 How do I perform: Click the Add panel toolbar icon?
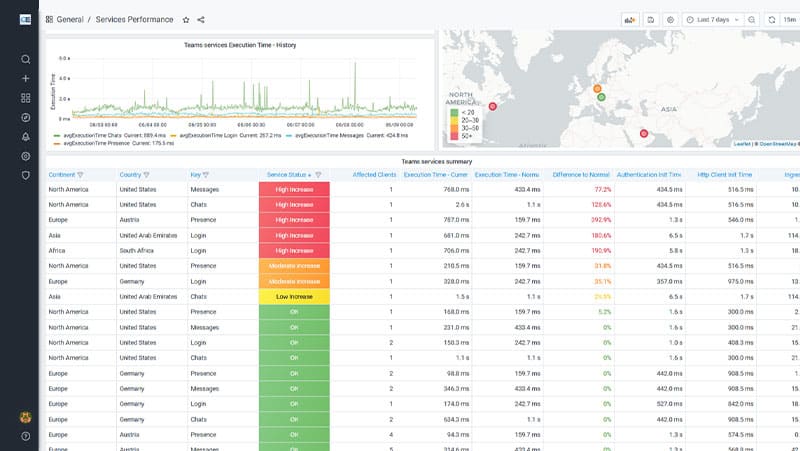tap(630, 20)
